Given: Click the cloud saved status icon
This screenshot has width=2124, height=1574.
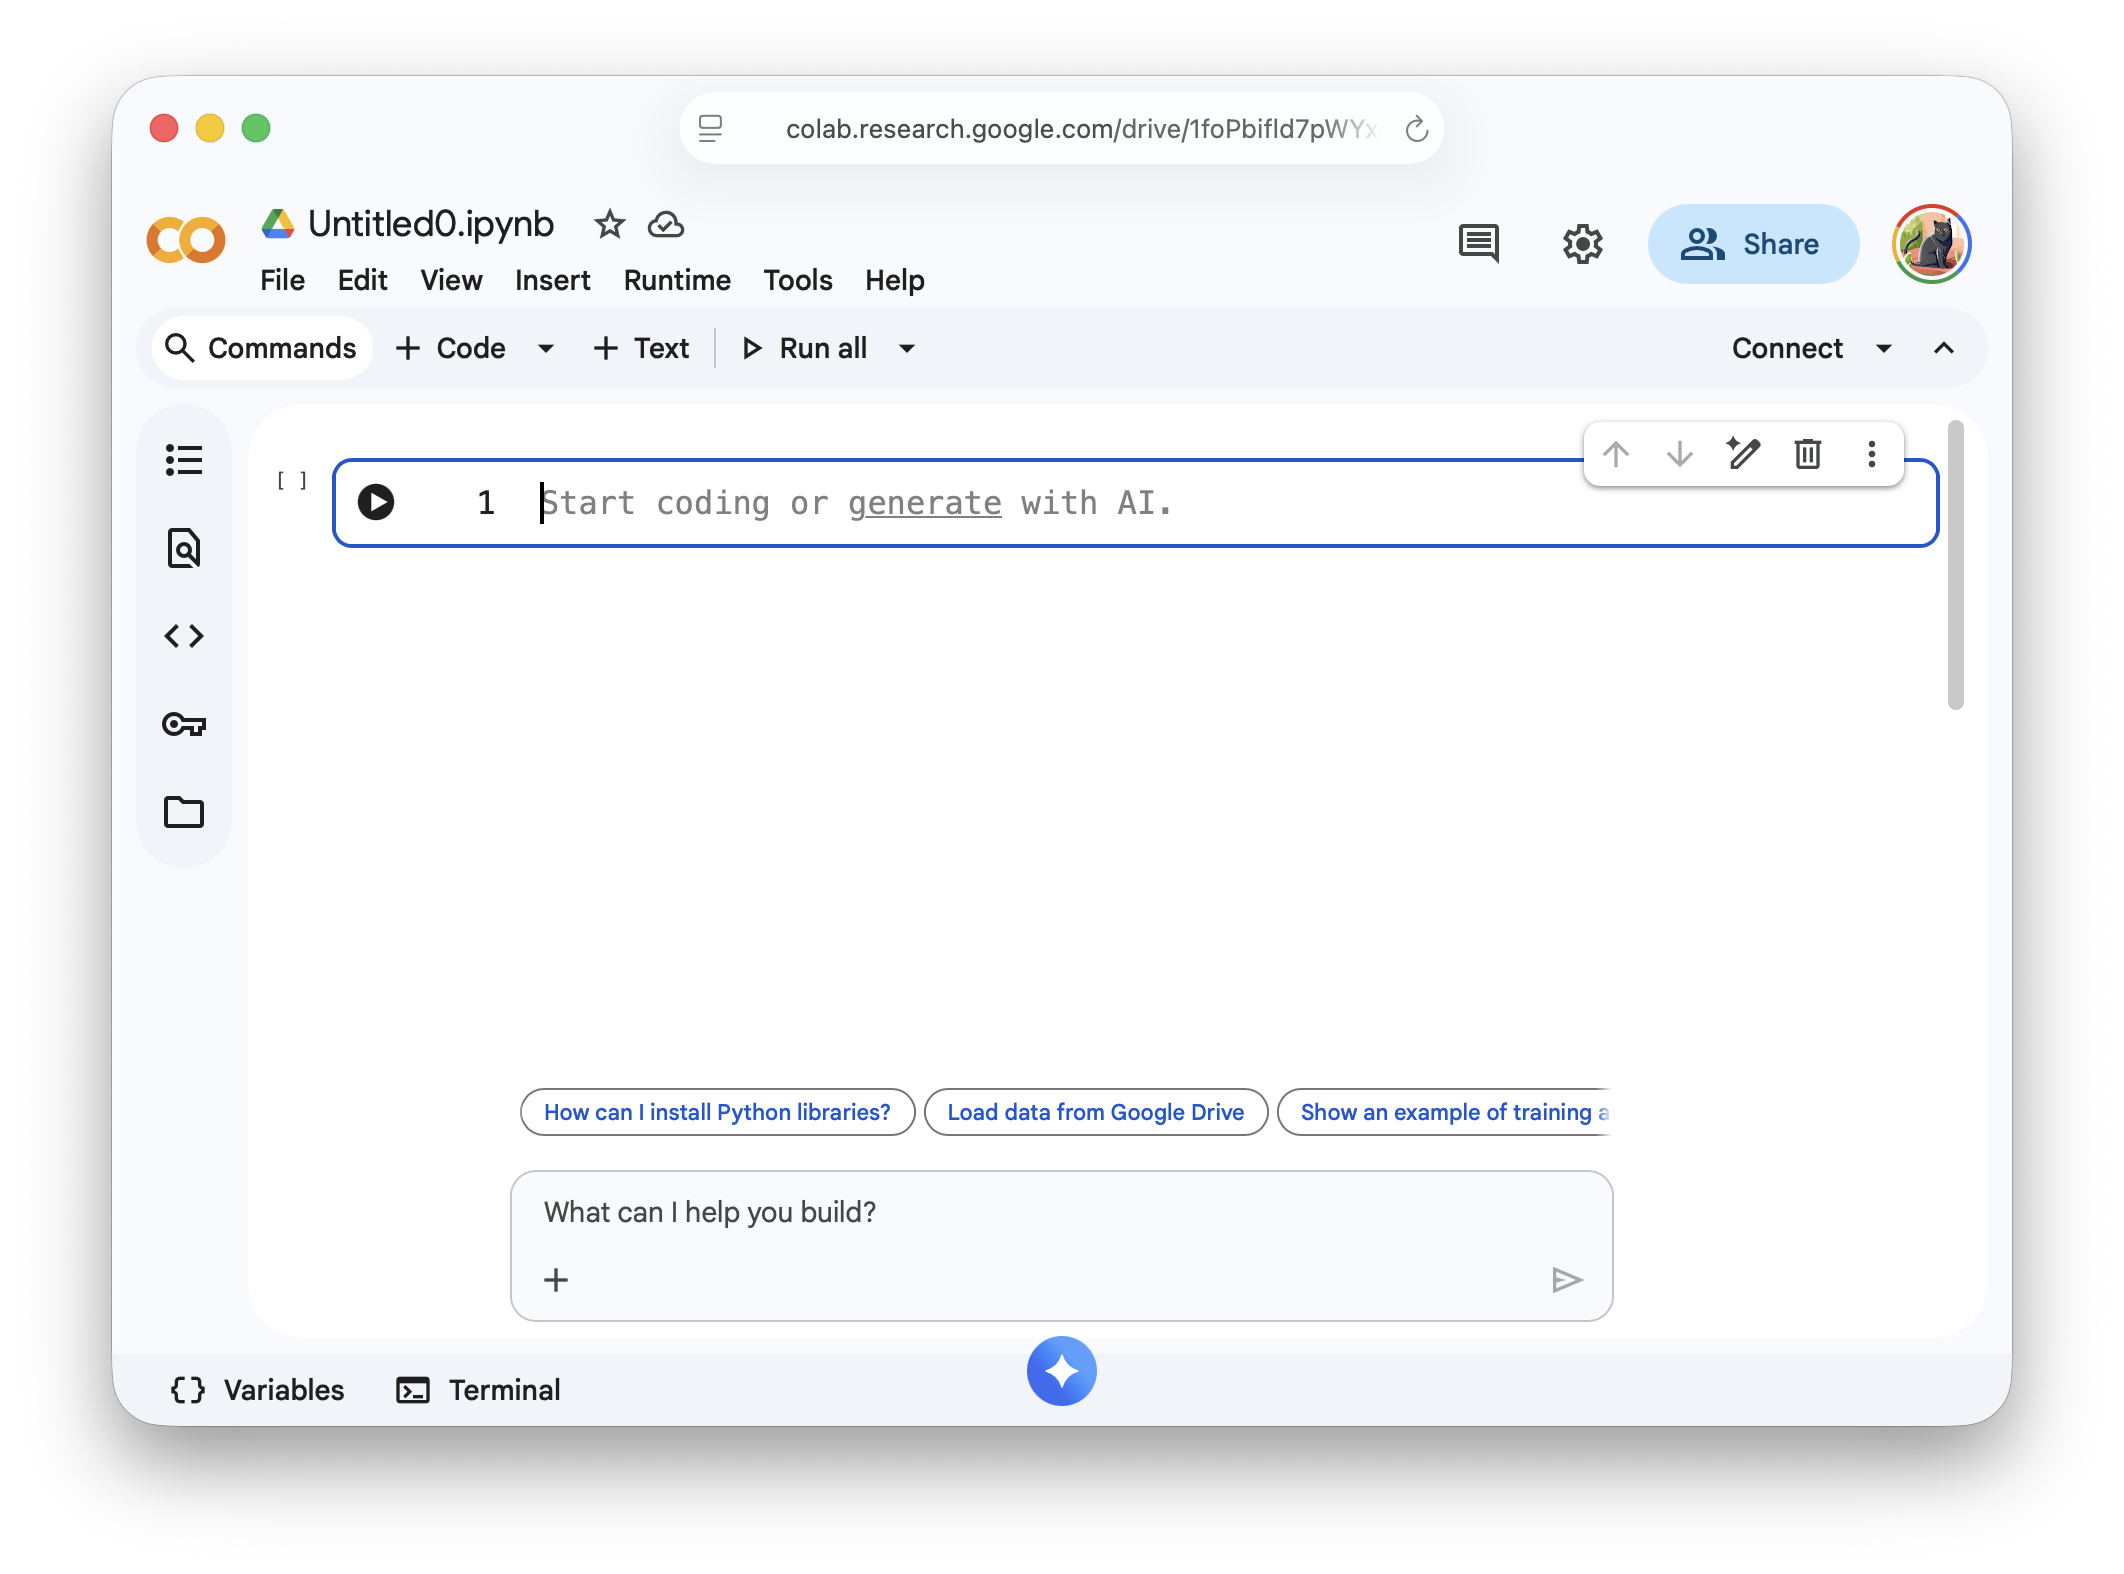Looking at the screenshot, I should point(666,225).
